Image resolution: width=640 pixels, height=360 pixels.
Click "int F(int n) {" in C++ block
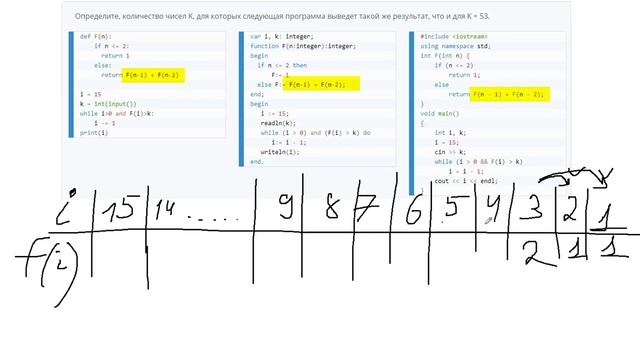tap(445, 56)
